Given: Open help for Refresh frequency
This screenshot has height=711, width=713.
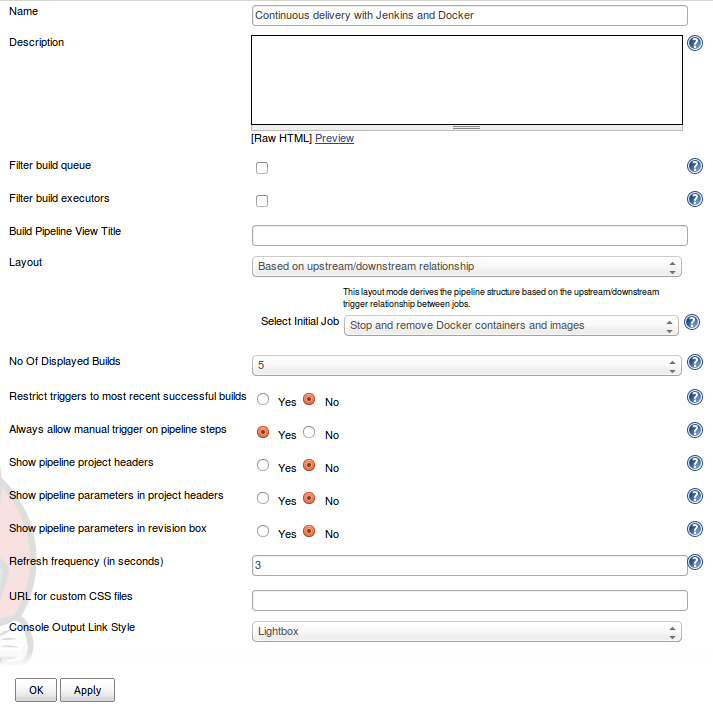Looking at the screenshot, I should coord(695,562).
